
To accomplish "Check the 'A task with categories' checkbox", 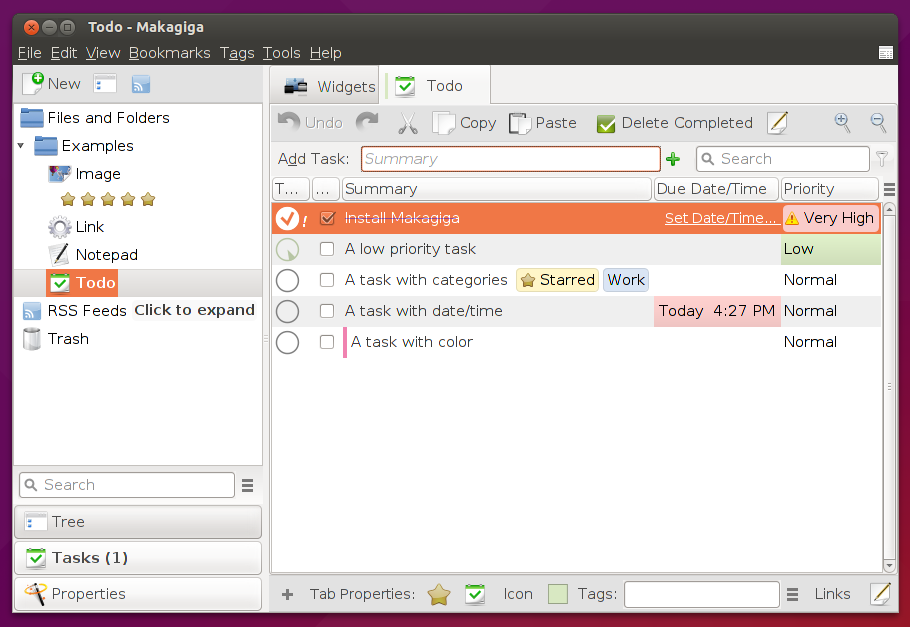I will click(327, 280).
